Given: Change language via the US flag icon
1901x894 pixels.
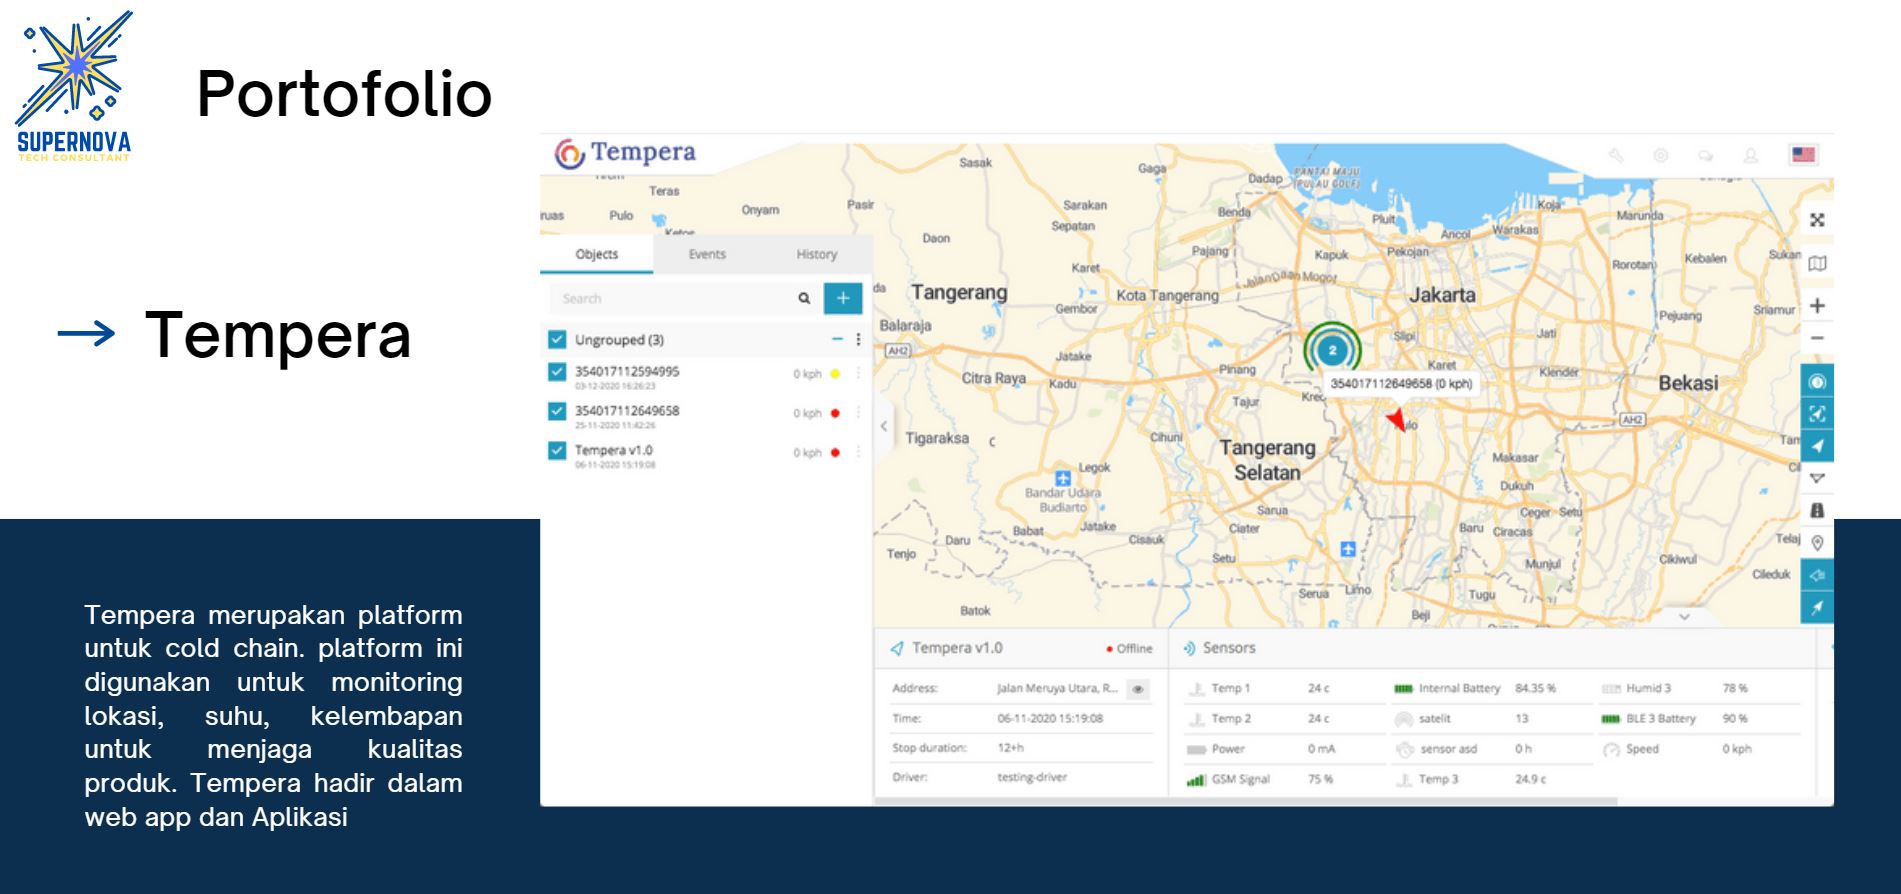Looking at the screenshot, I should point(1803,155).
